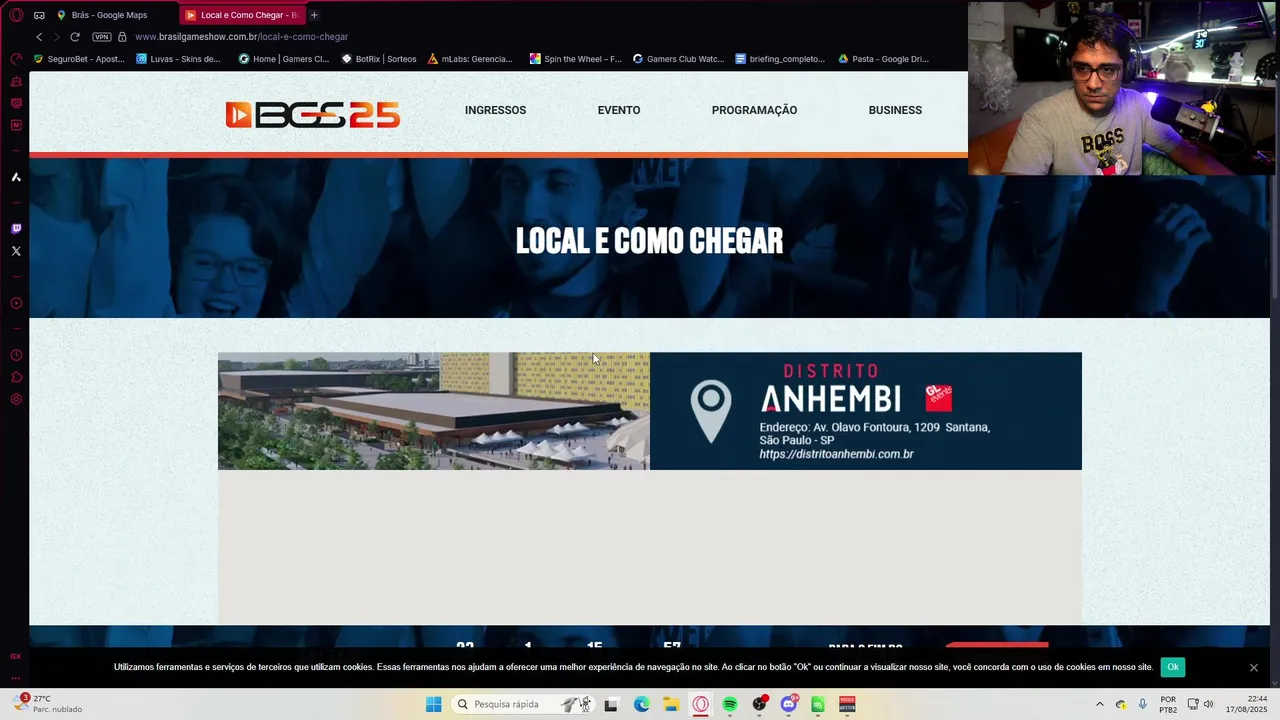Open File Explorer from the taskbar
The width and height of the screenshot is (1280, 720).
click(x=671, y=704)
